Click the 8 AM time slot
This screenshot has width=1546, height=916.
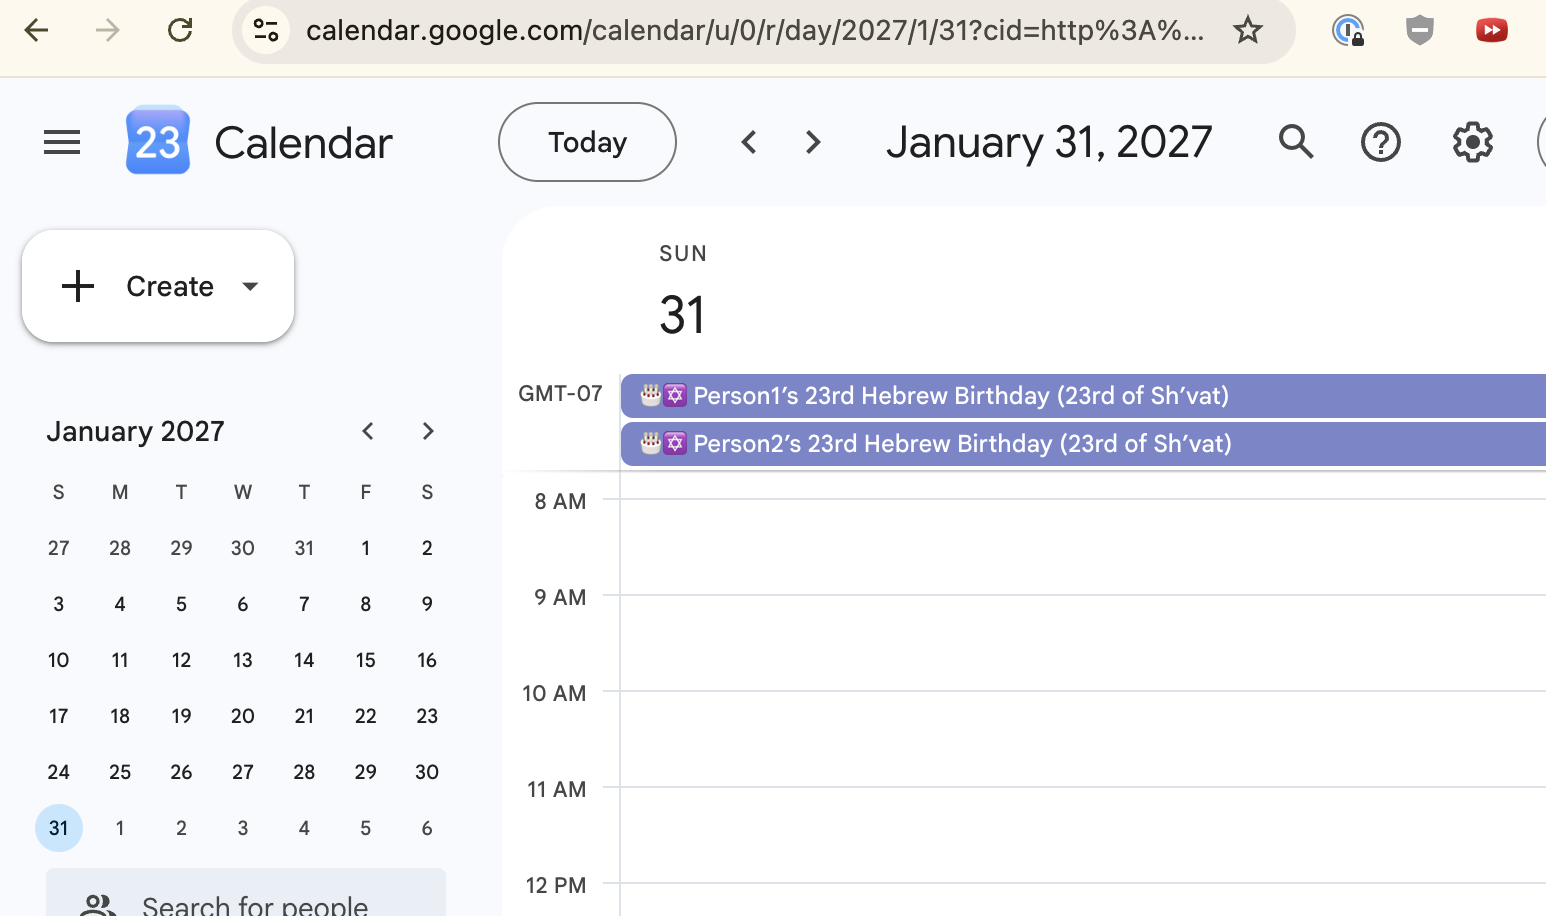1083,547
